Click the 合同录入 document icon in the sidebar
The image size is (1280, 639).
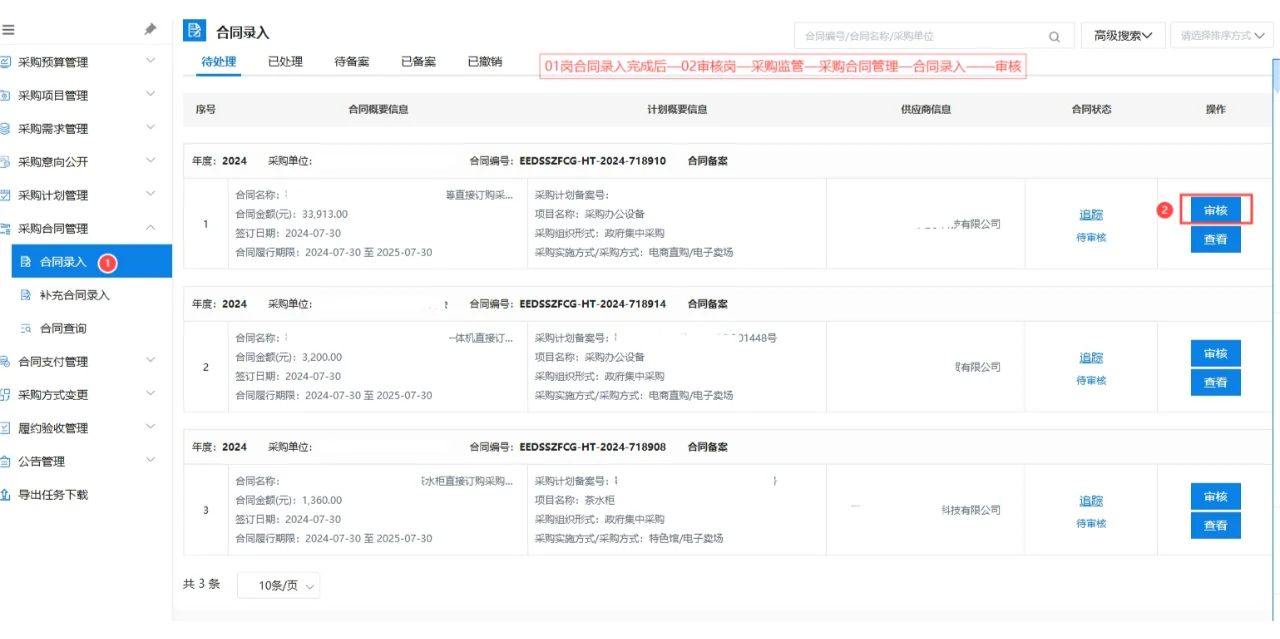[26, 261]
